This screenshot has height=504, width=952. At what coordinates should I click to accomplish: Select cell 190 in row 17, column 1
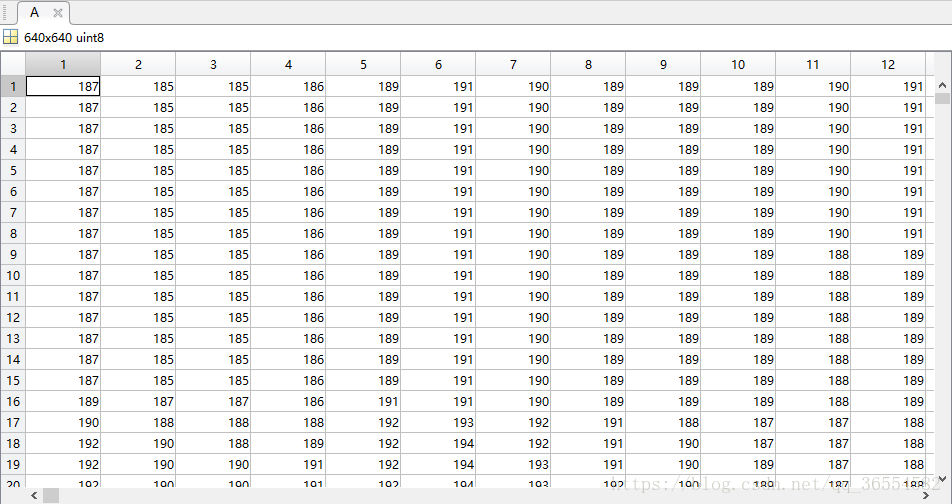(x=63, y=422)
